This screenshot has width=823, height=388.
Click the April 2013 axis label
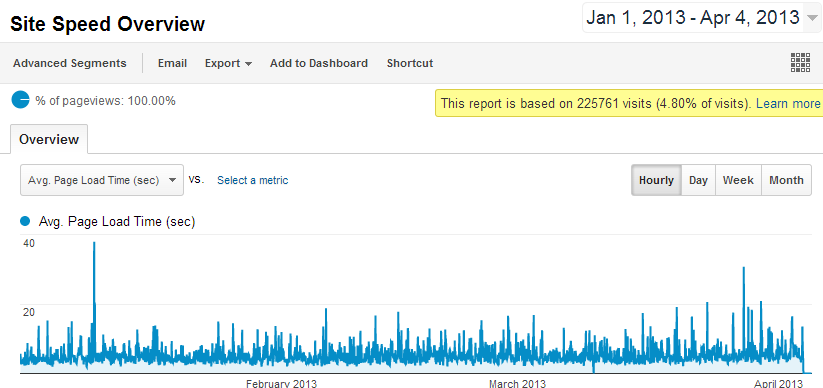(x=779, y=383)
